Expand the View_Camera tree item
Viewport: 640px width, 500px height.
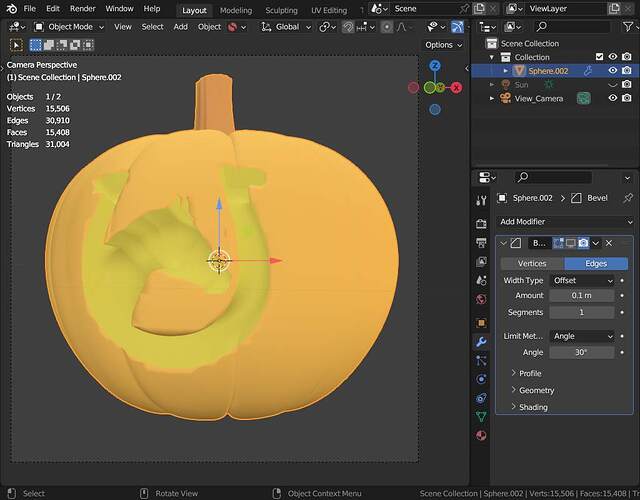(492, 98)
